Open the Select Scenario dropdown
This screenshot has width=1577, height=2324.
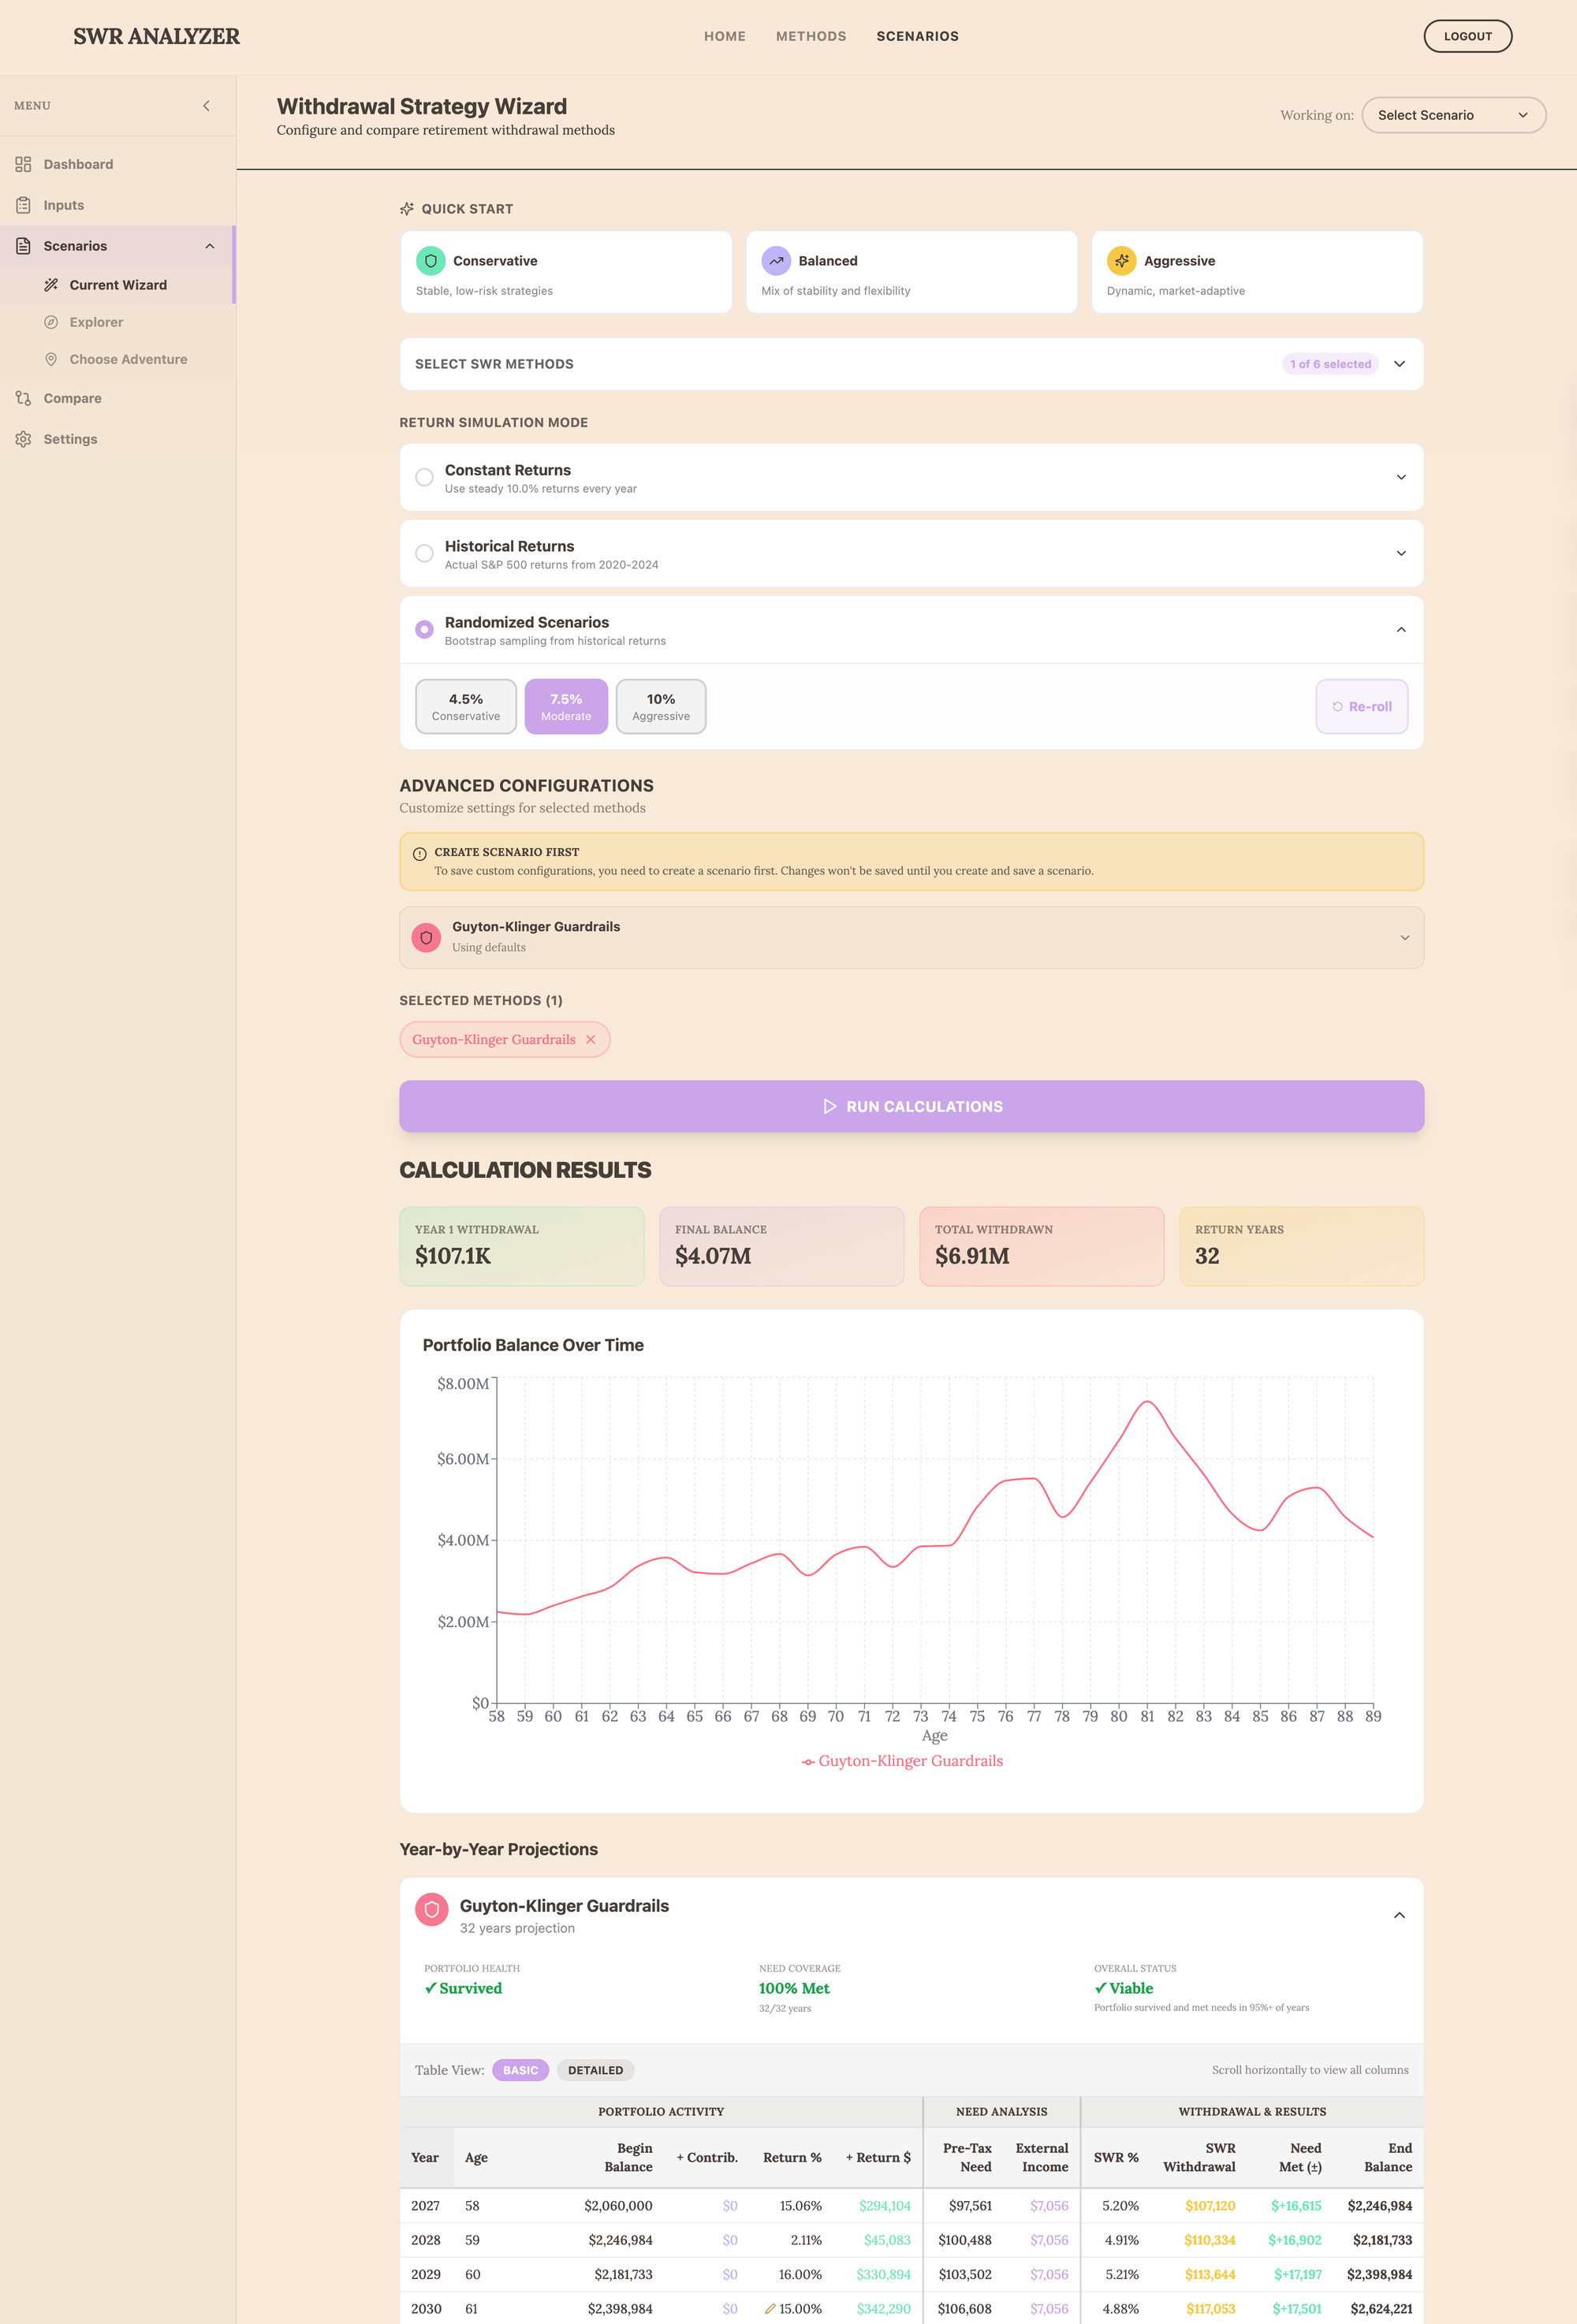1453,115
